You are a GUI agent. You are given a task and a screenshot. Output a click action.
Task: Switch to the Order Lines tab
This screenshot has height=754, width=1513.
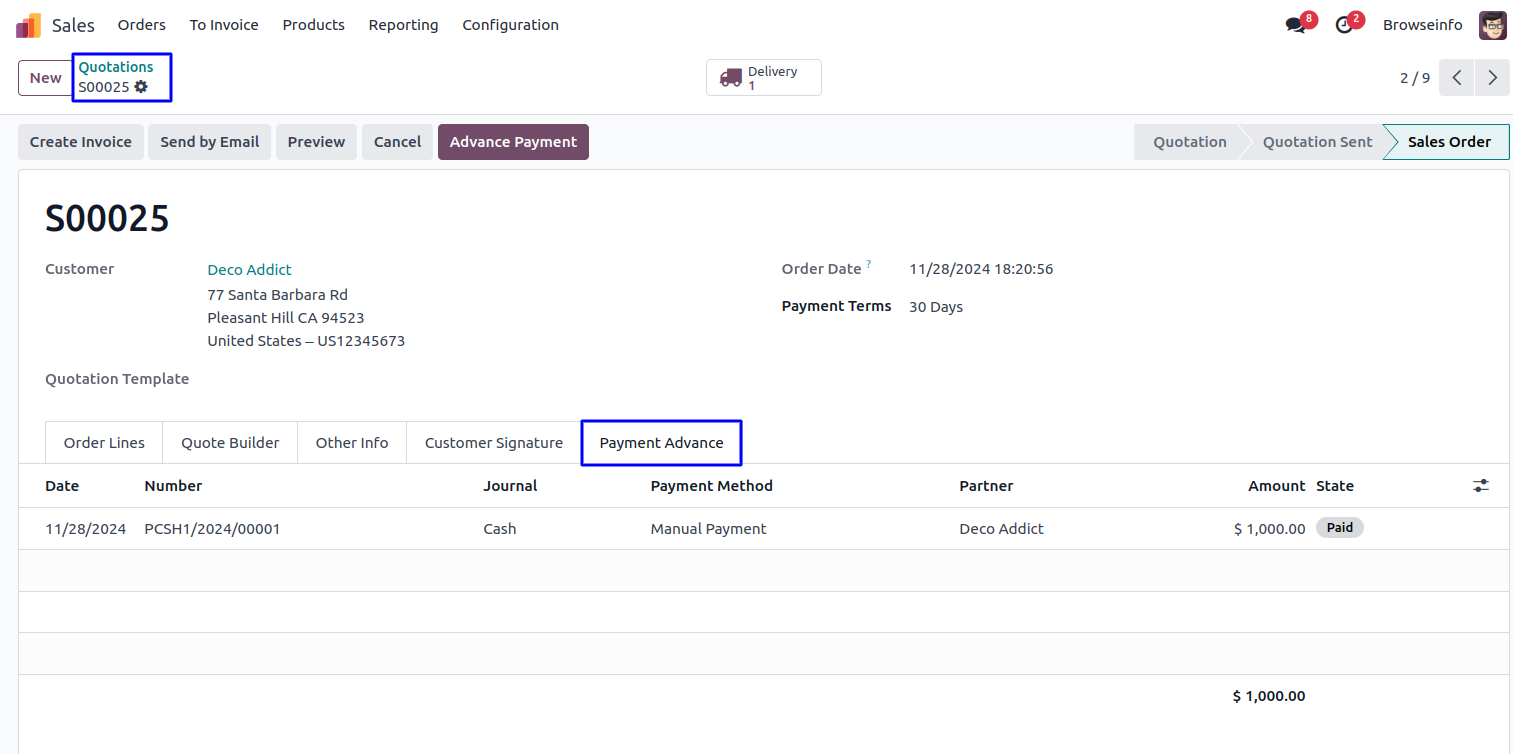pos(104,443)
